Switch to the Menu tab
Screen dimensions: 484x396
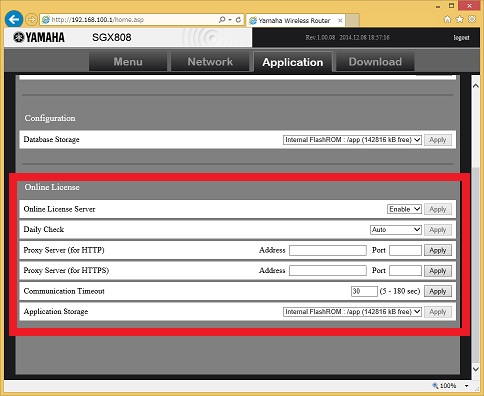(x=128, y=62)
